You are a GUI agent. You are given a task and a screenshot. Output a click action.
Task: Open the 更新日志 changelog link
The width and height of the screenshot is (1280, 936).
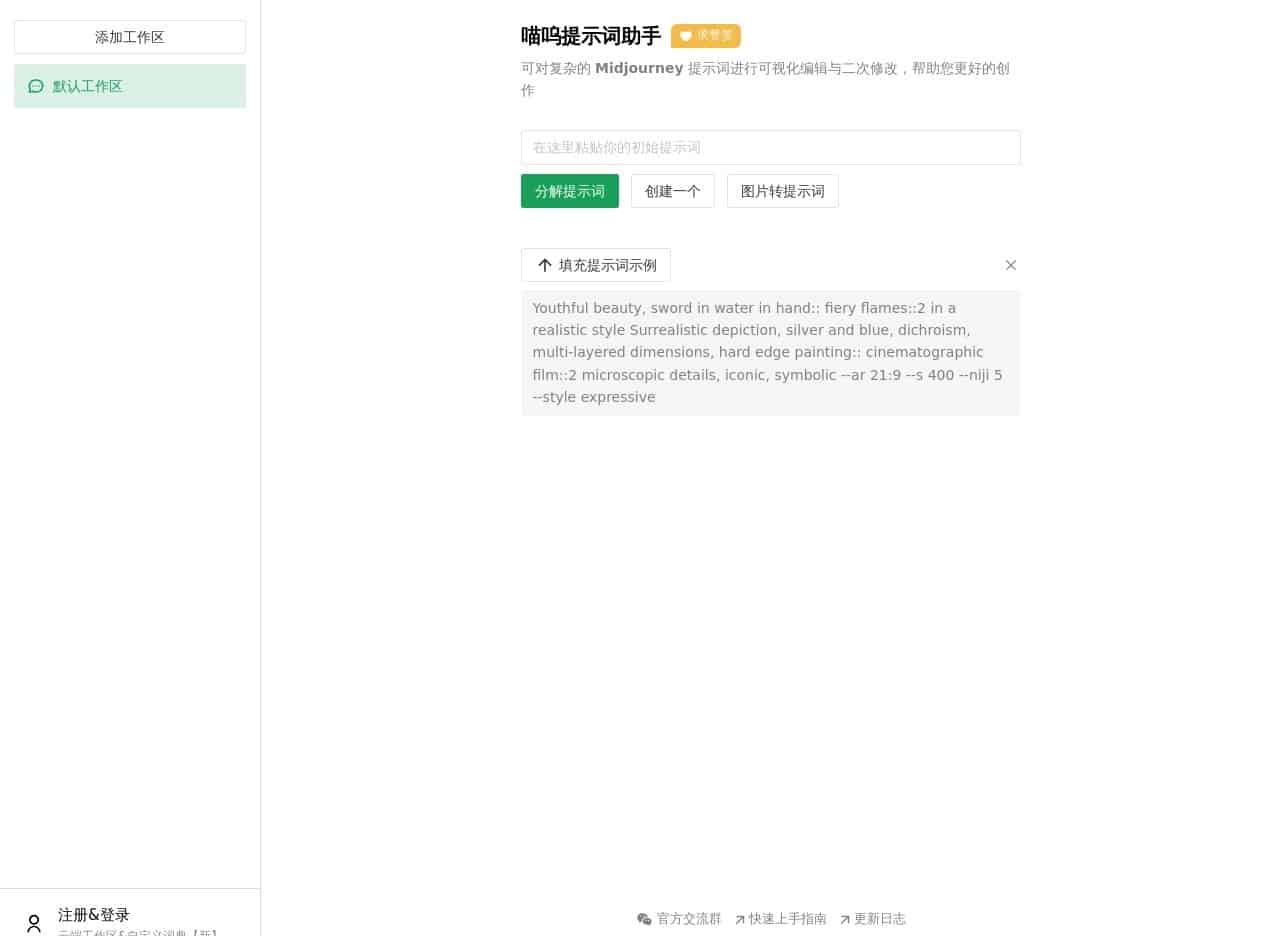click(880, 919)
